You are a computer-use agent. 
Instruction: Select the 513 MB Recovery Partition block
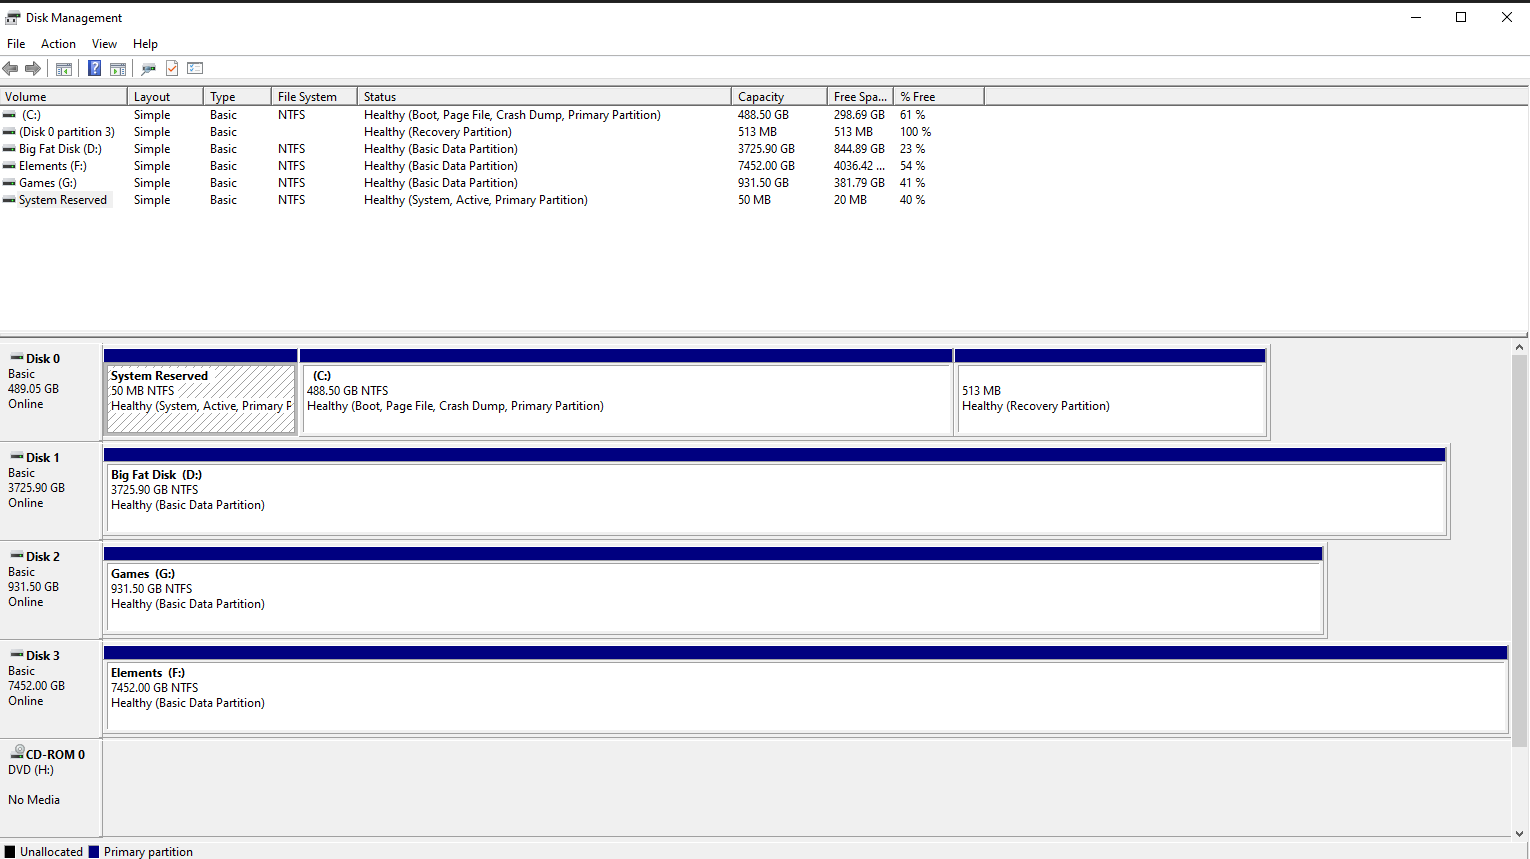click(1111, 392)
